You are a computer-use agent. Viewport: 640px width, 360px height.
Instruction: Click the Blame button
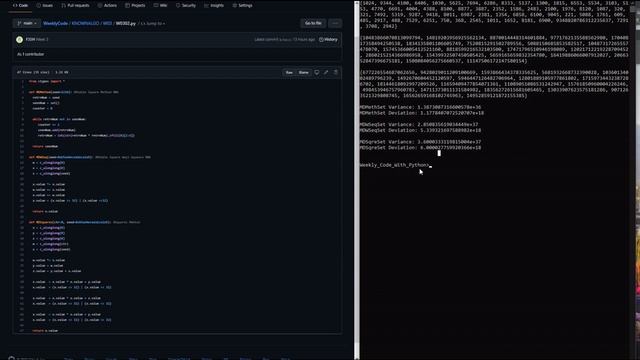tap(304, 72)
